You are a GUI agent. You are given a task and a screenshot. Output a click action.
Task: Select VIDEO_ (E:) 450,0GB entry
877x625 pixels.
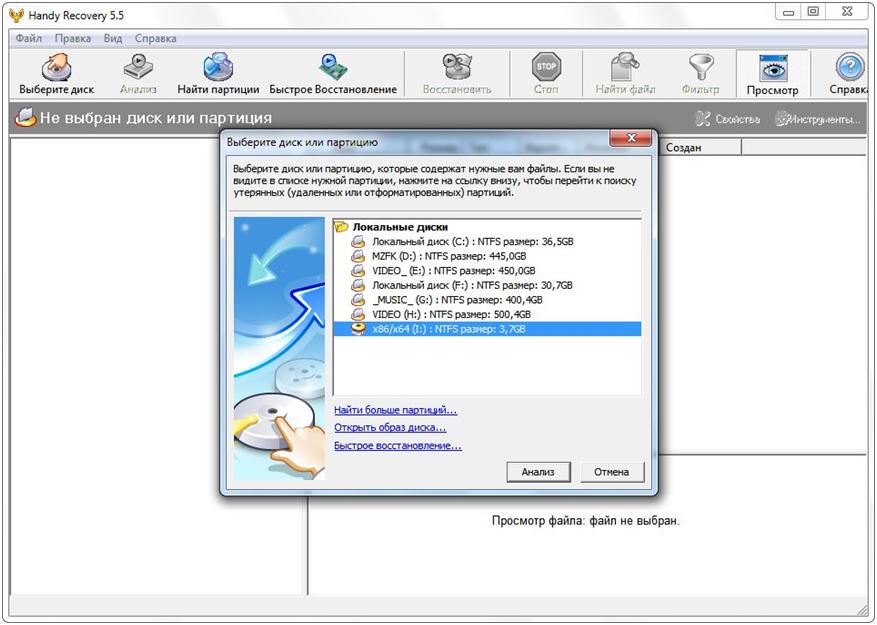454,271
